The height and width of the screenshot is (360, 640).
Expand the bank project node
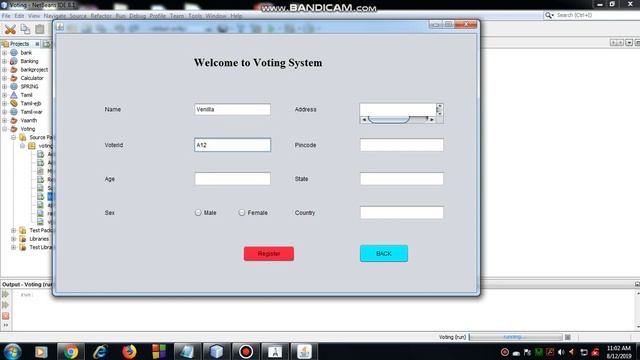click(4, 53)
